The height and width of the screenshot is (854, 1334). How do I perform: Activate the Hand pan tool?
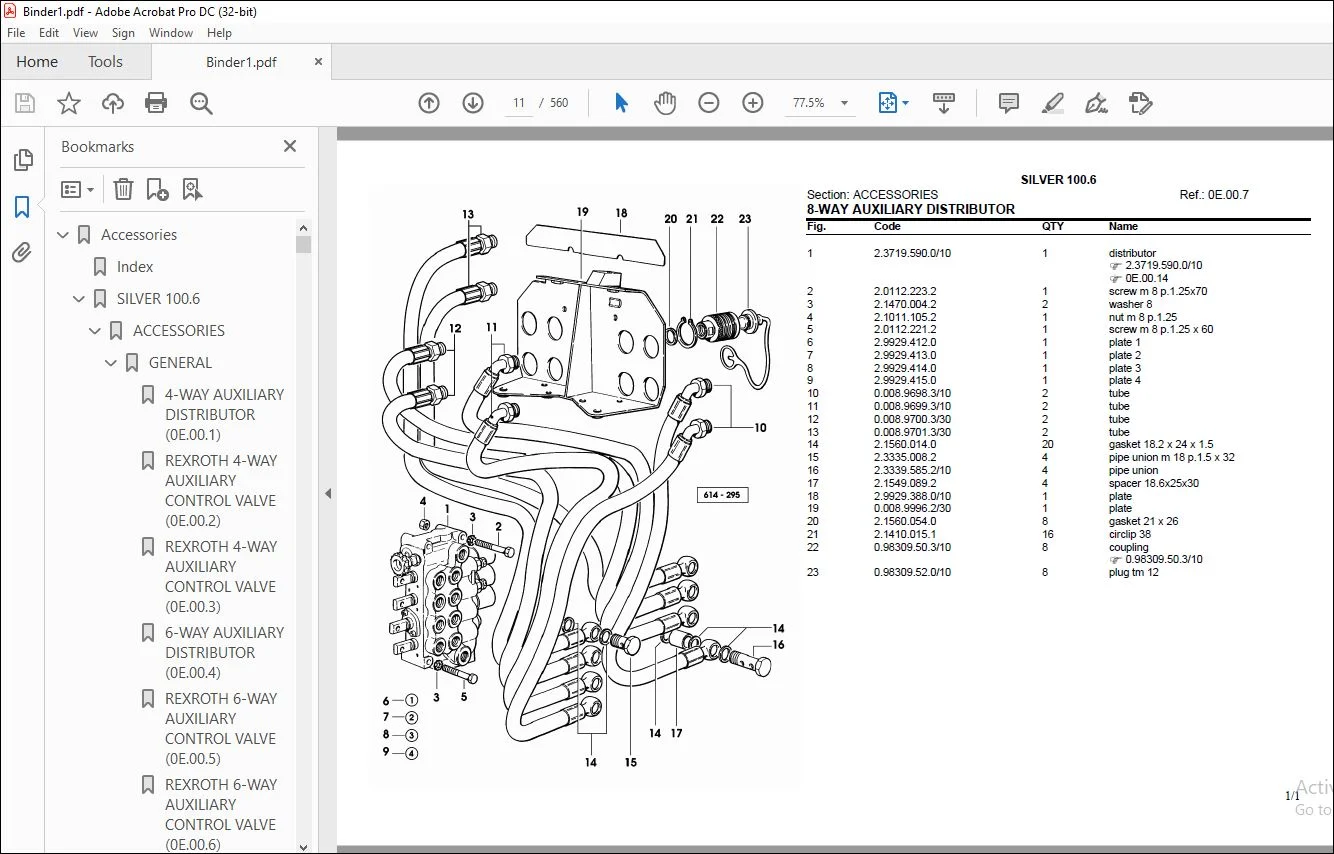pos(665,103)
